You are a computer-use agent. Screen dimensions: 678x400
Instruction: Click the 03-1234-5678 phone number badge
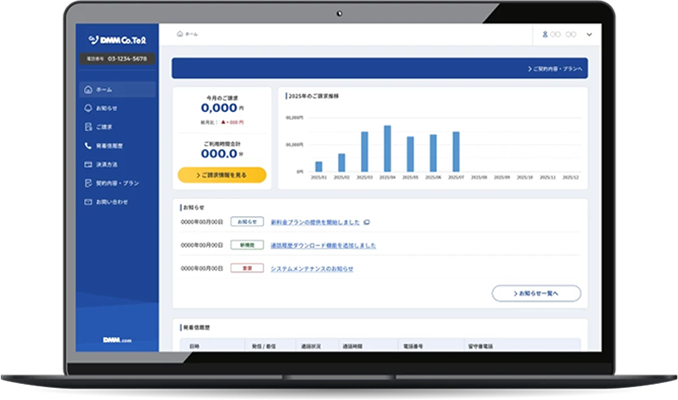(117, 58)
